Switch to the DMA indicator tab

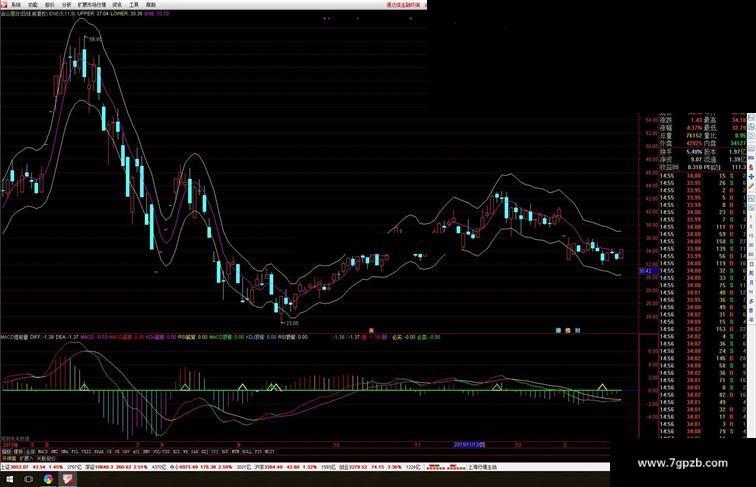coord(65,452)
